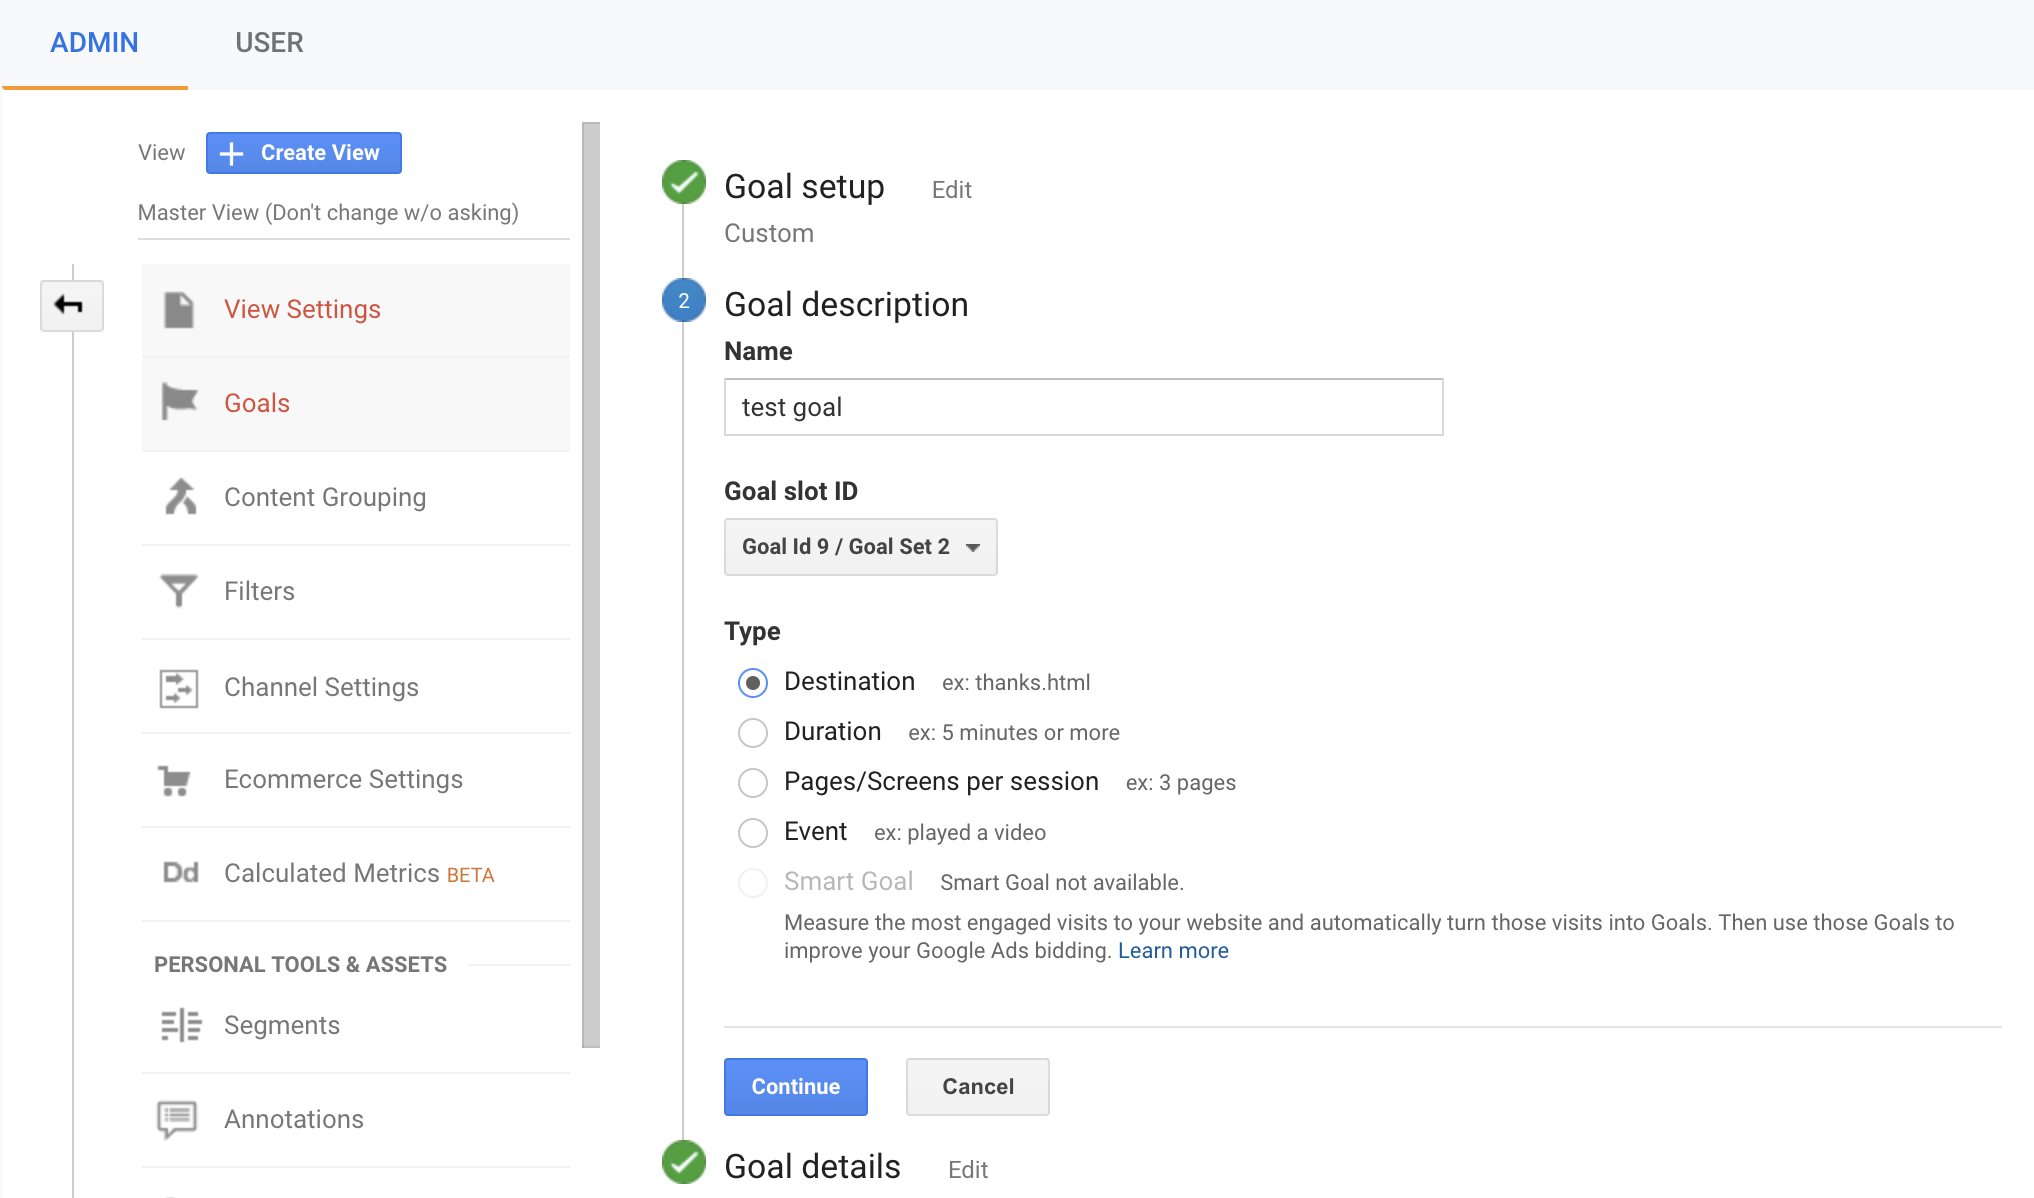This screenshot has height=1198, width=2034.
Task: Open Content Grouping via its icon
Action: tap(180, 496)
